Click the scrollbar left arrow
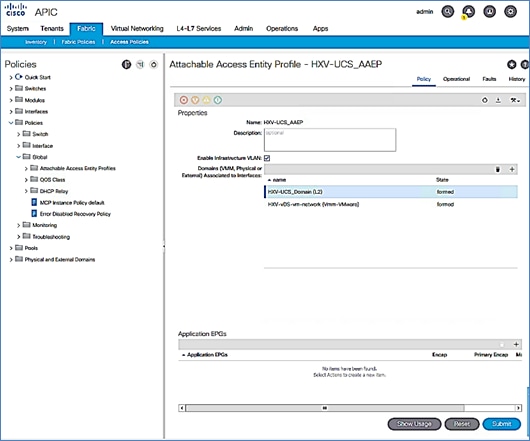Screen dimensions: 530x441 coord(182,408)
